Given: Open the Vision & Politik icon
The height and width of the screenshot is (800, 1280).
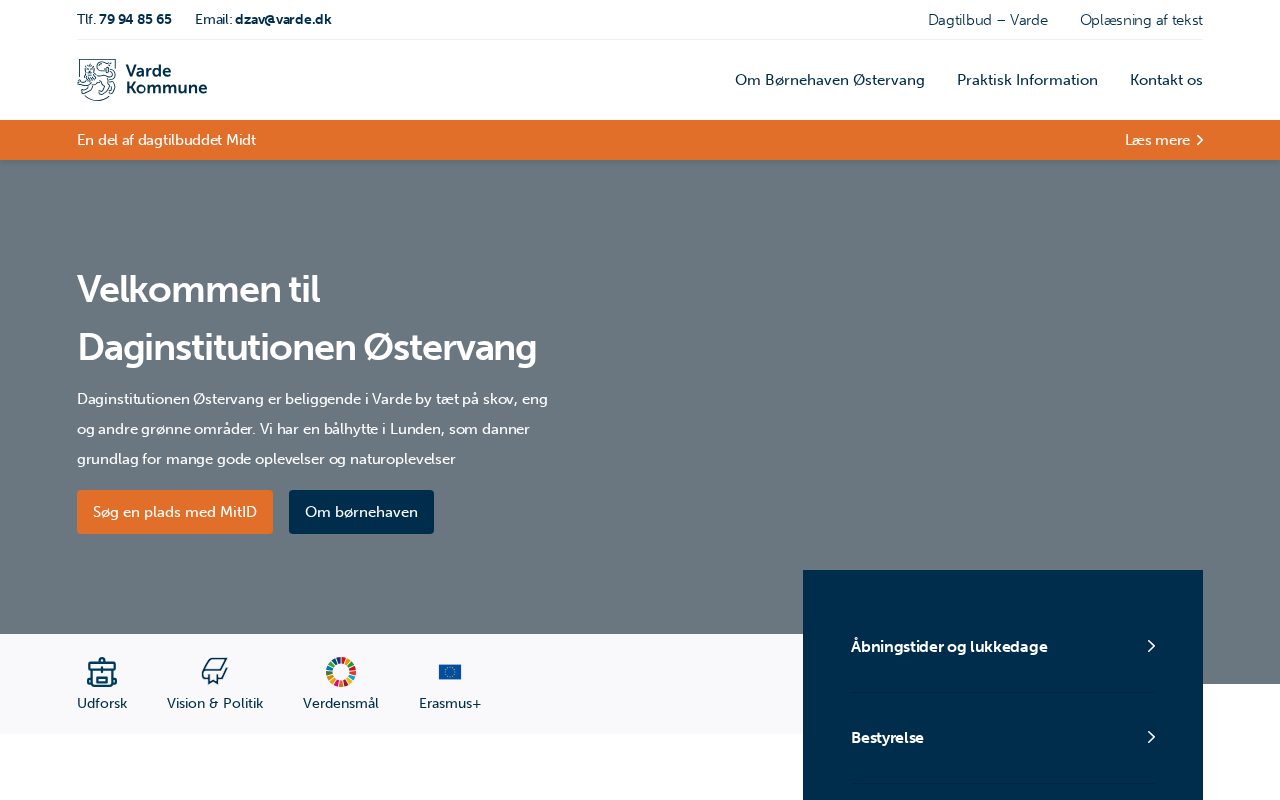Looking at the screenshot, I should pos(215,672).
